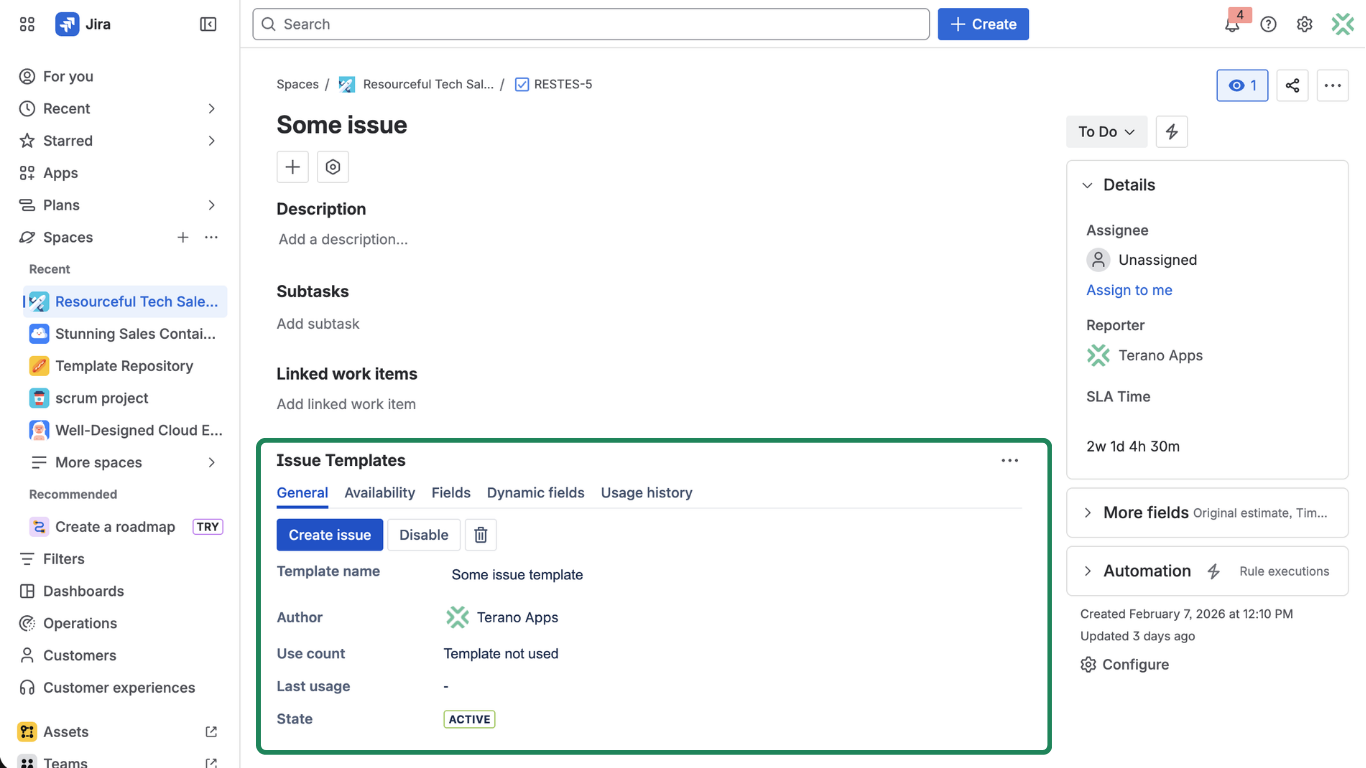Screen dimensions: 1366x768
Task: Disable the issue template
Action: 423,535
